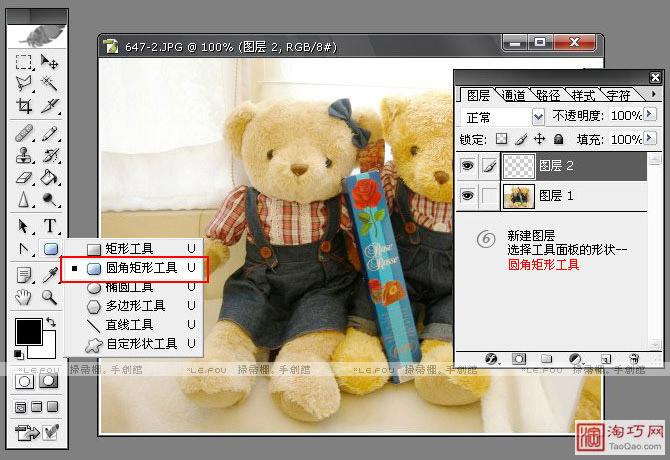This screenshot has width=670, height=460.
Task: Choose 圆角矩形工具 from the shape flyout
Action: (134, 268)
